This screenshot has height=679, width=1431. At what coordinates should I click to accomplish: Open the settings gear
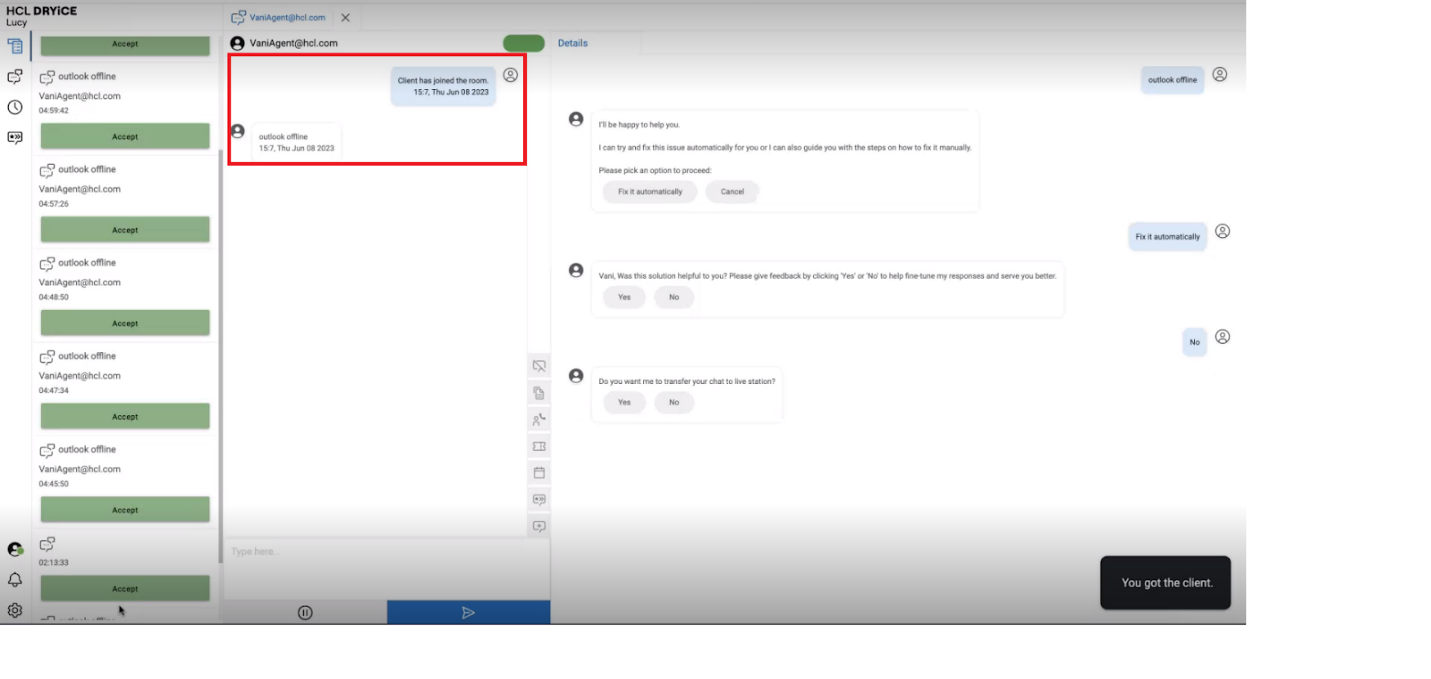click(x=15, y=610)
